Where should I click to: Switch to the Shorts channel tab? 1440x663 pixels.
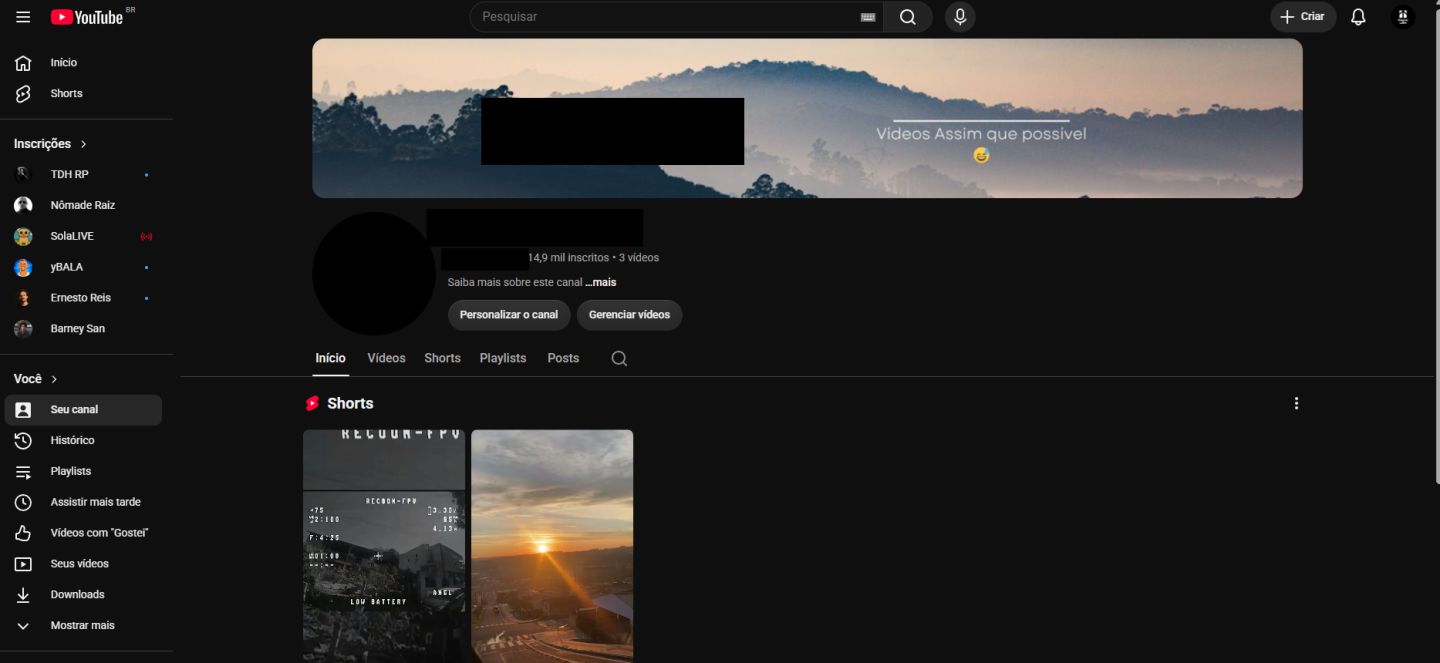[442, 358]
